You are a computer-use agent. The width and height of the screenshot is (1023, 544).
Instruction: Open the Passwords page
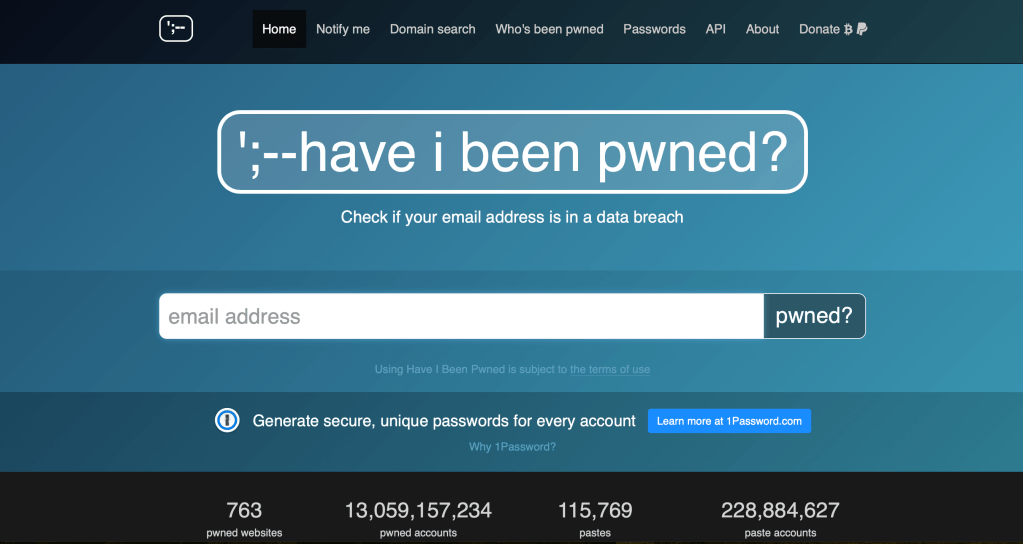pyautogui.click(x=654, y=30)
